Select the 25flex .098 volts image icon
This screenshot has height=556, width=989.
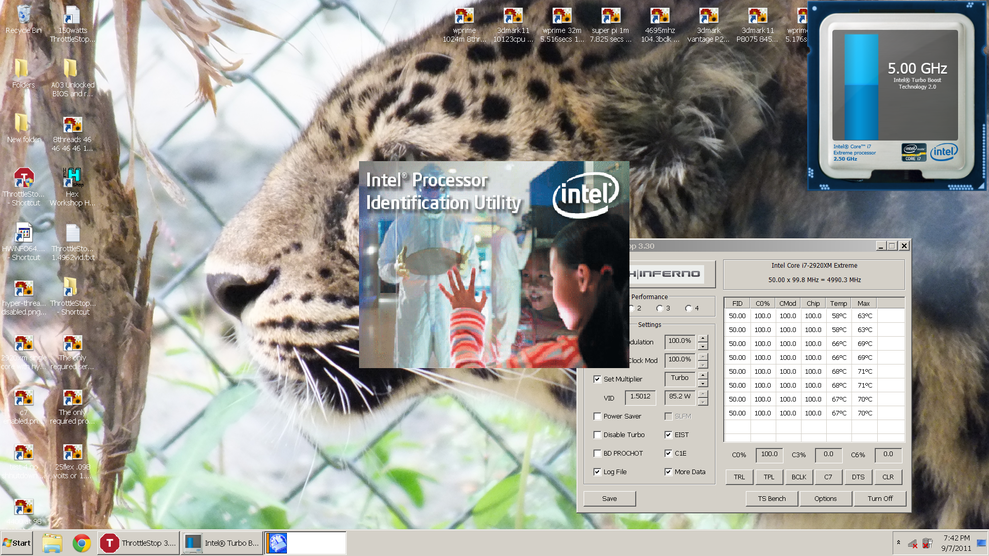pos(73,461)
